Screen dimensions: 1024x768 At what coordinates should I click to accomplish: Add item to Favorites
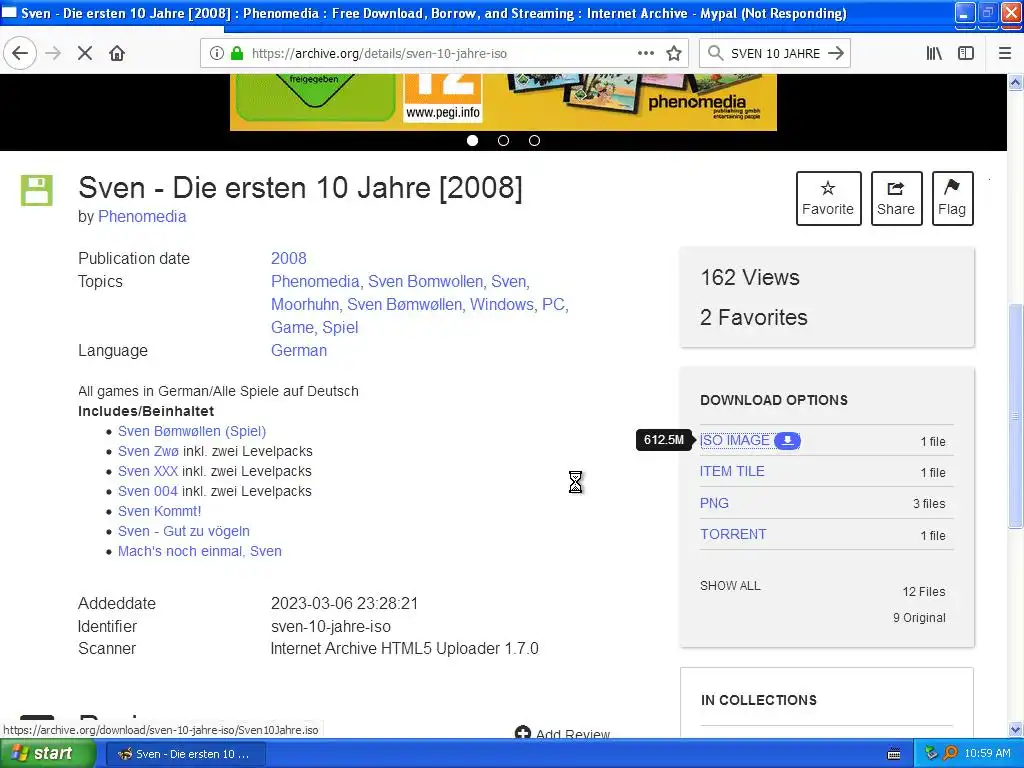pos(828,199)
